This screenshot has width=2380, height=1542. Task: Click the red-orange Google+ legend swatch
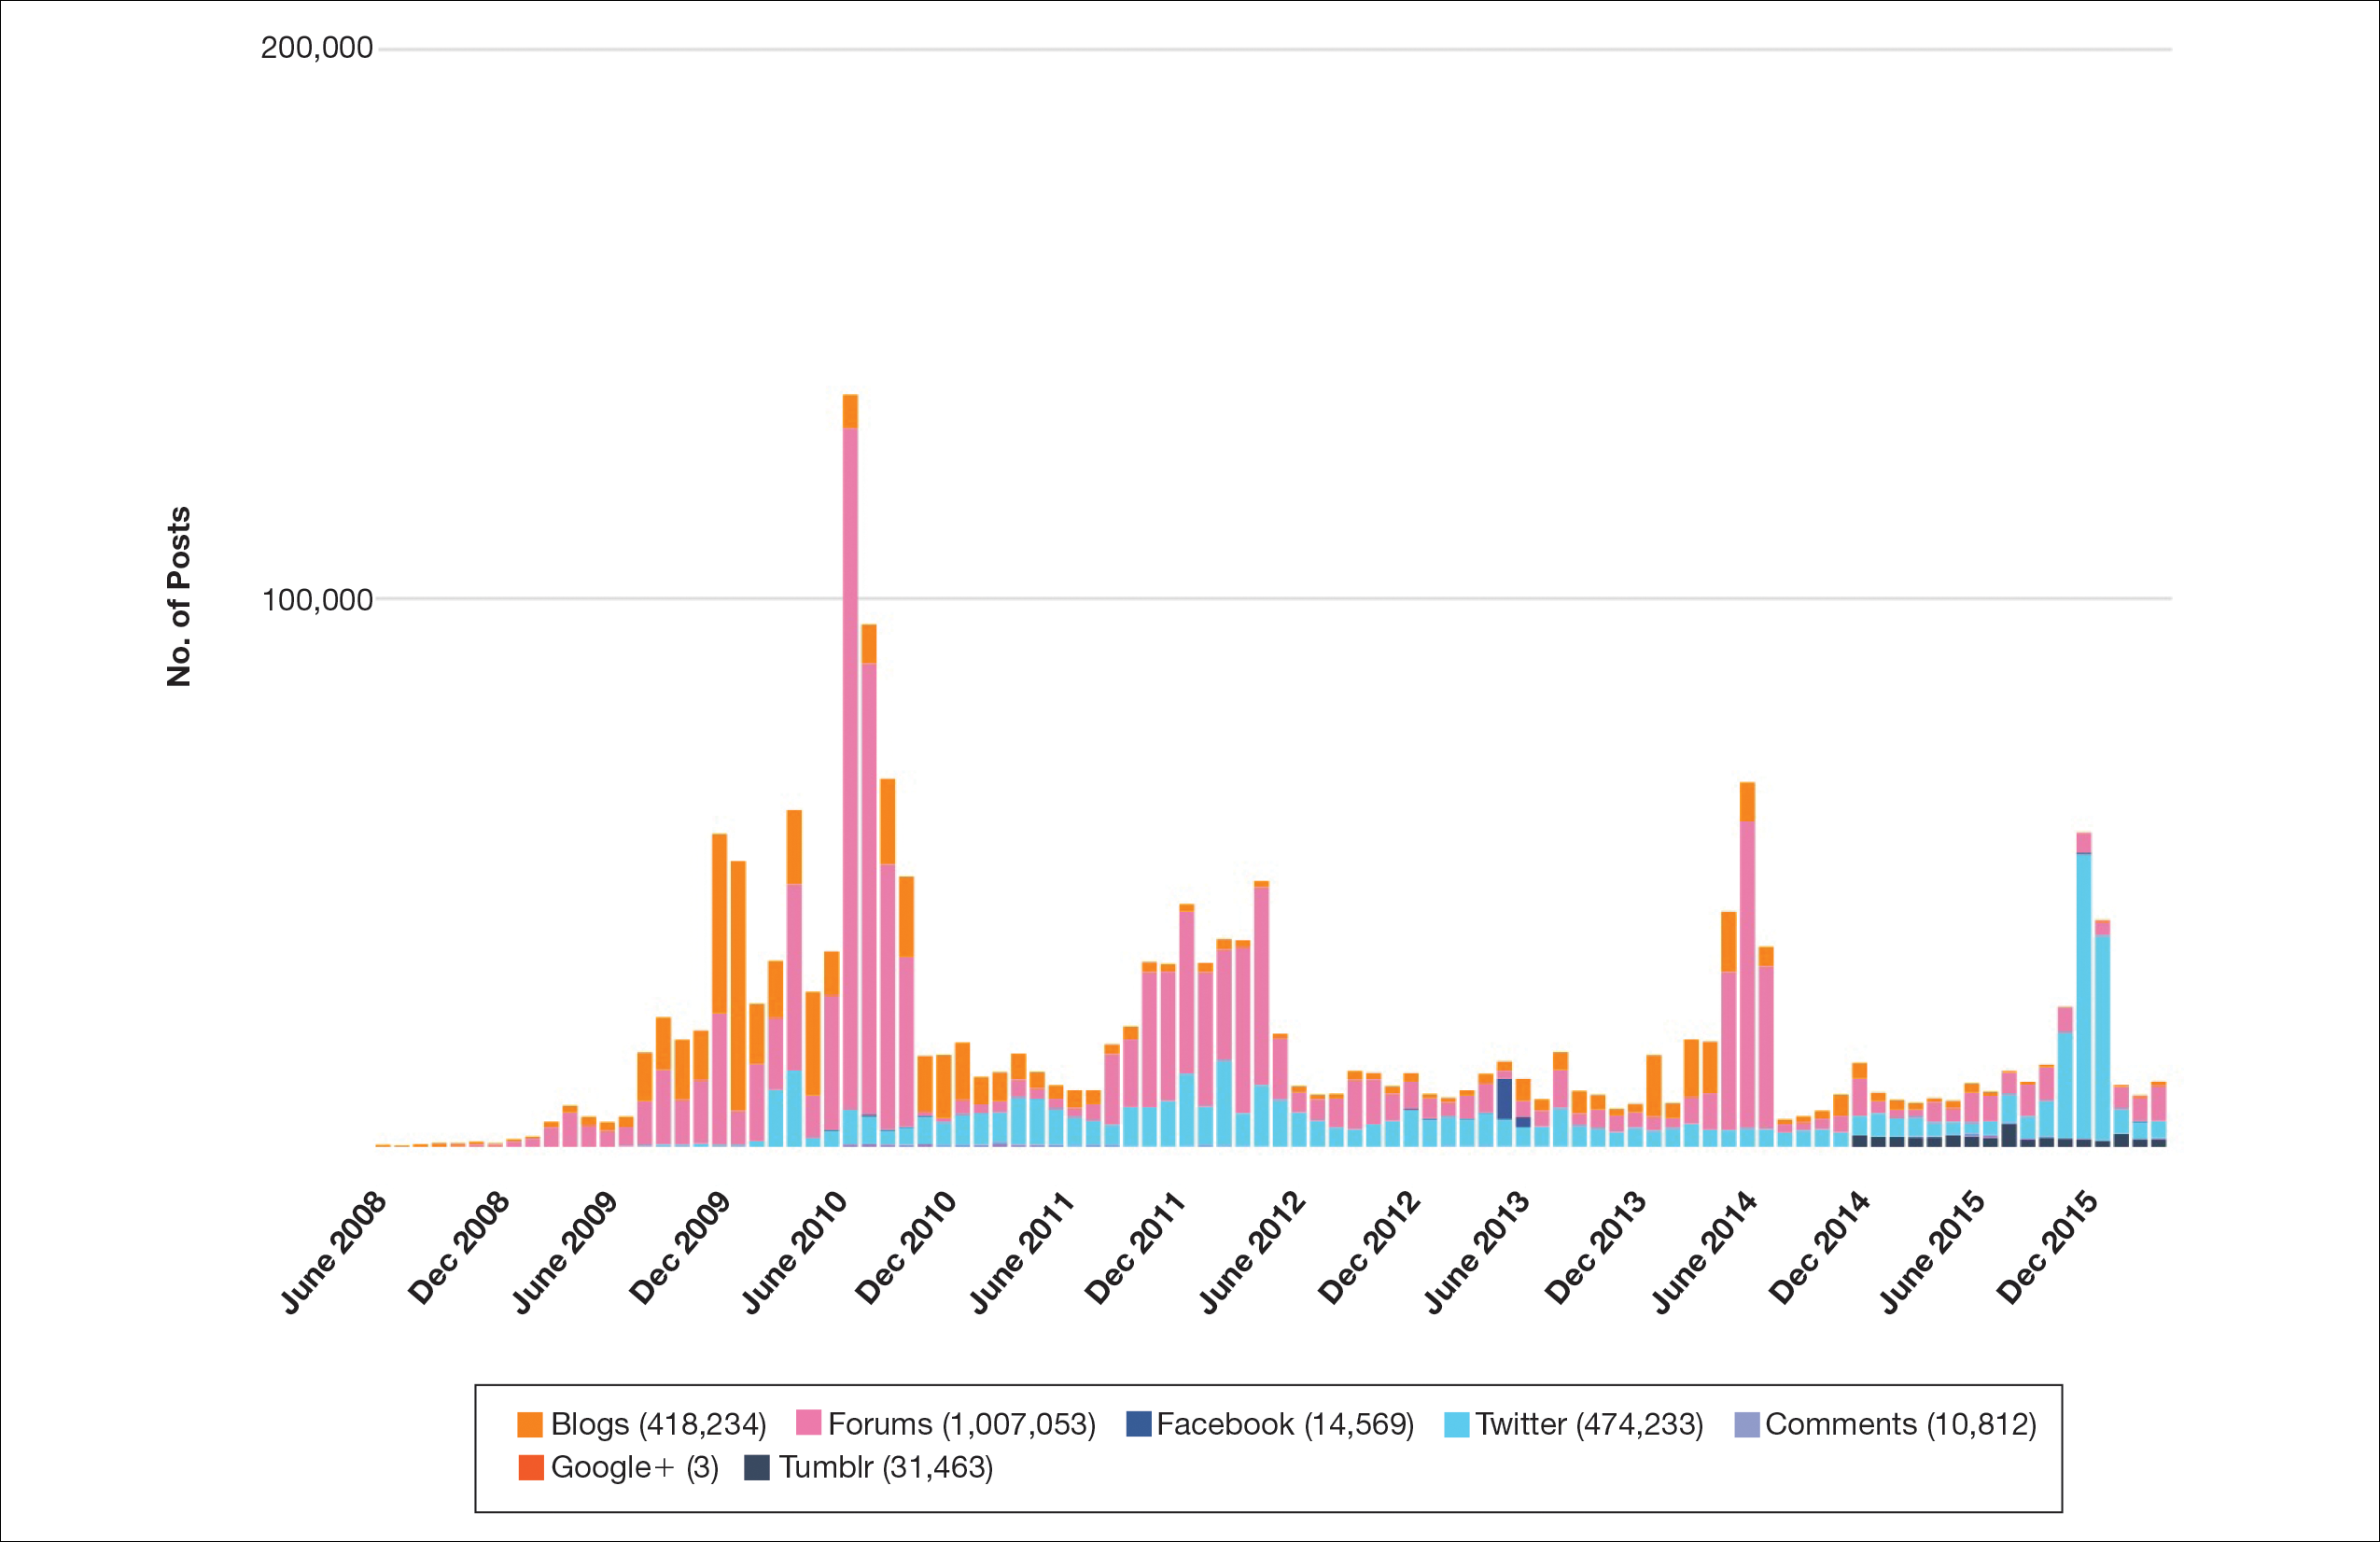click(x=531, y=1467)
